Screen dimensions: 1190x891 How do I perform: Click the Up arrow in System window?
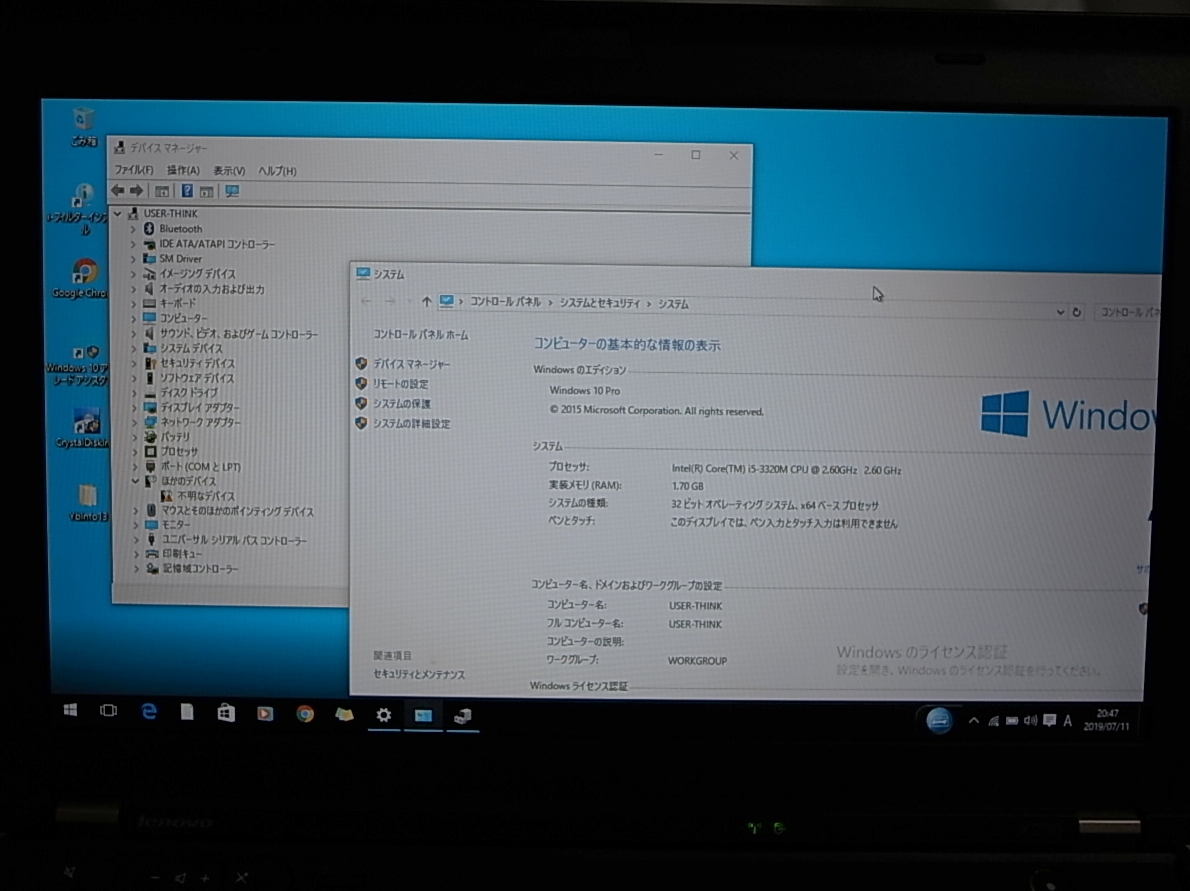(427, 302)
